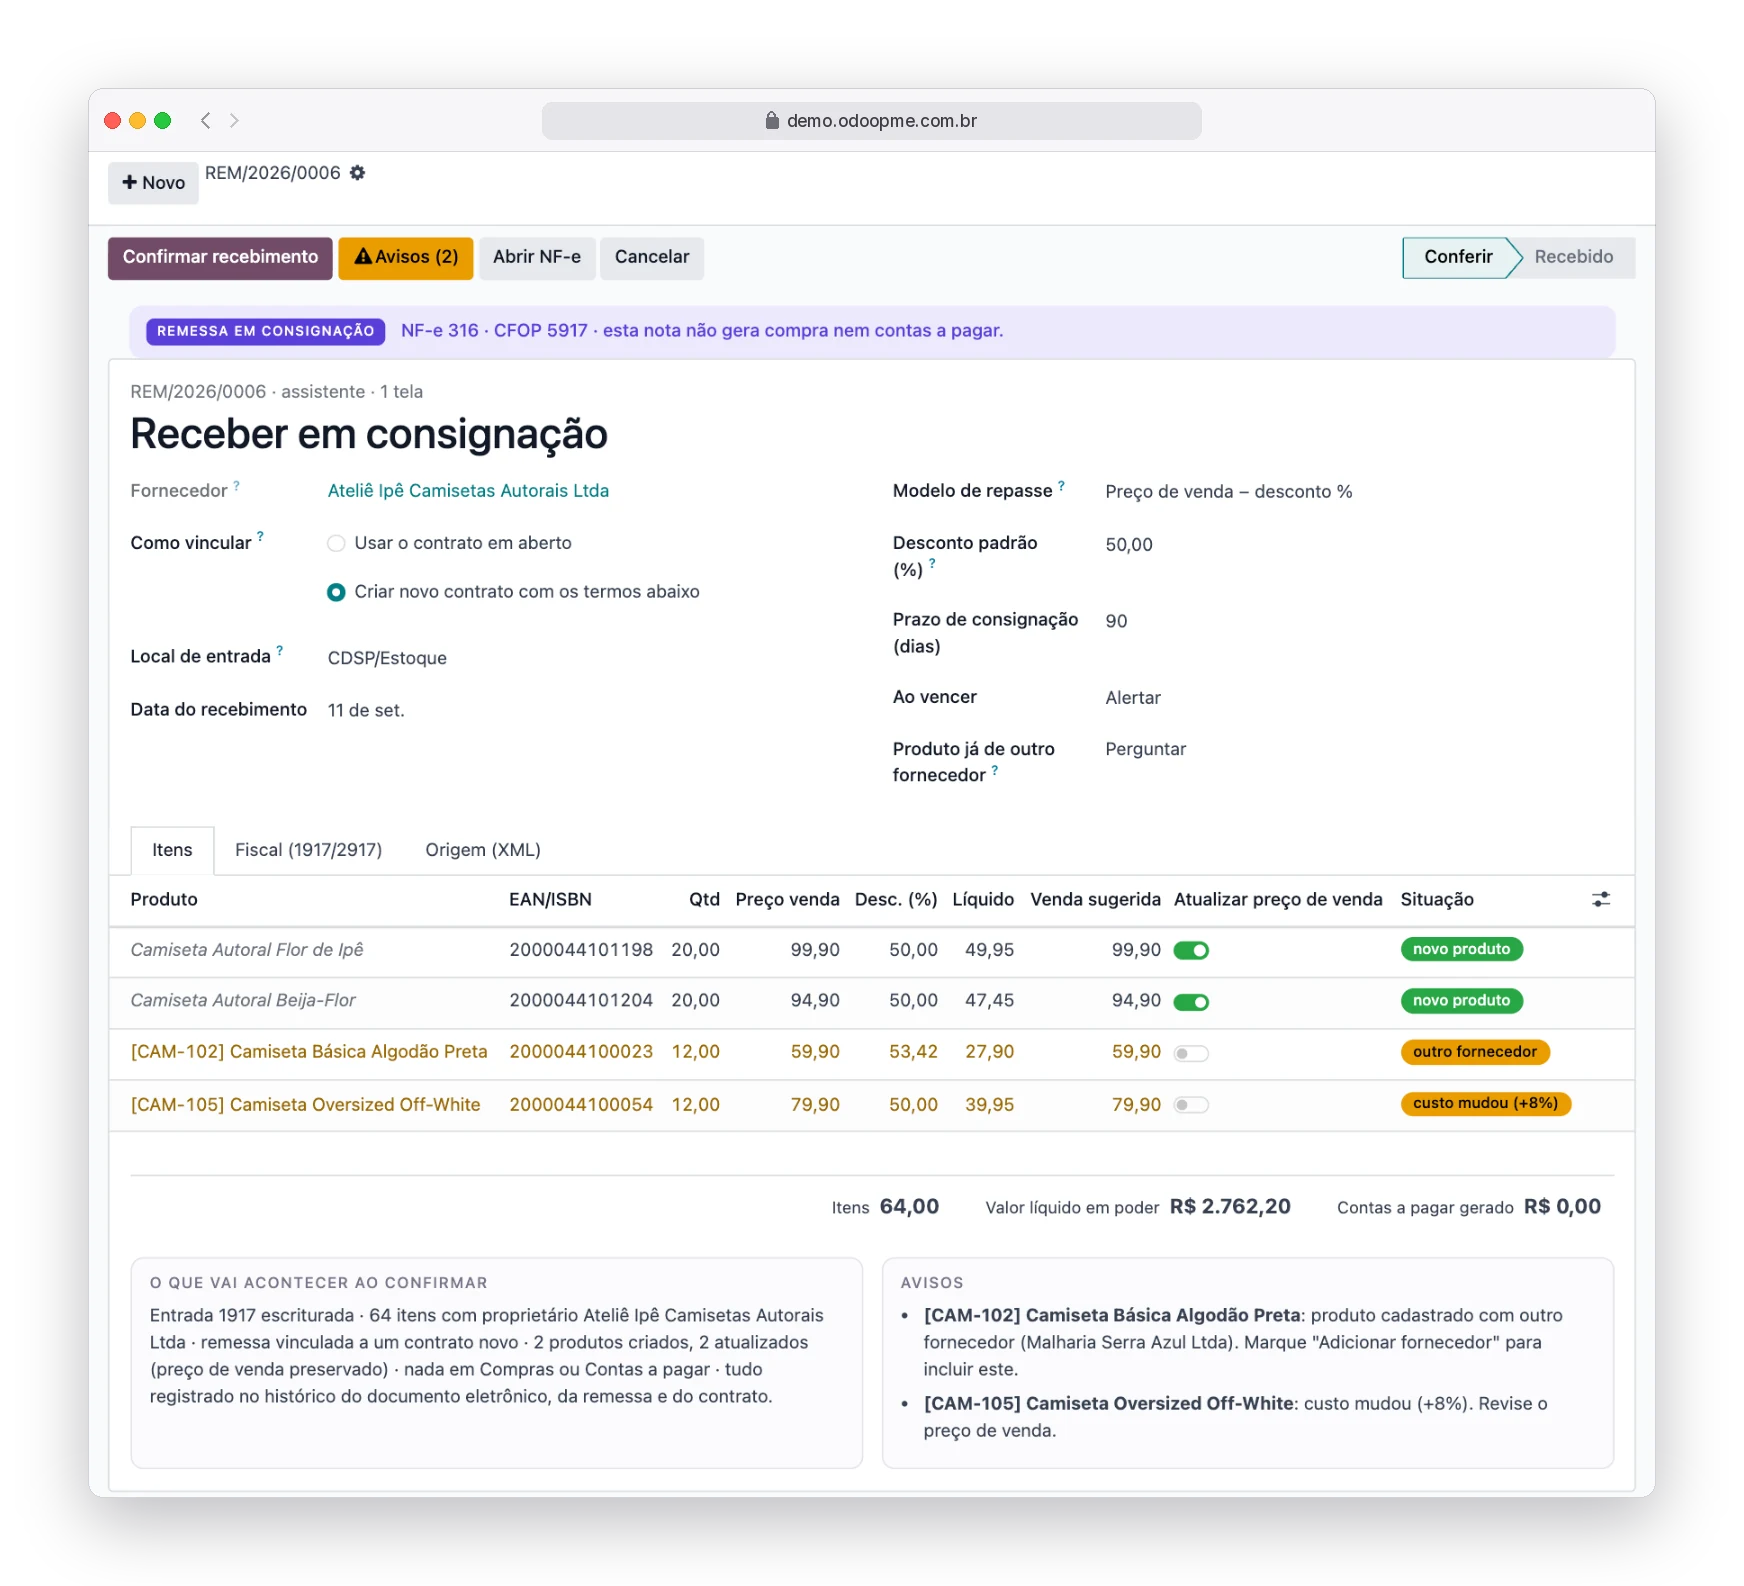Screen dimensions: 1744x1586
Task: Go forward with browser forward arrow
Action: [234, 120]
